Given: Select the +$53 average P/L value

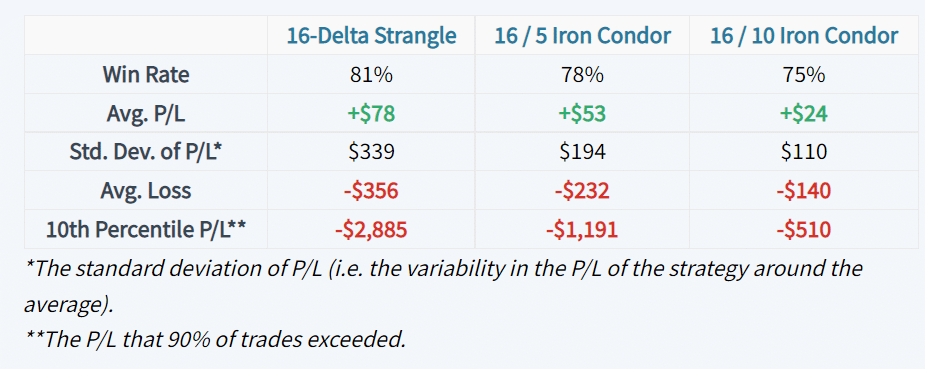Looking at the screenshot, I should [582, 114].
